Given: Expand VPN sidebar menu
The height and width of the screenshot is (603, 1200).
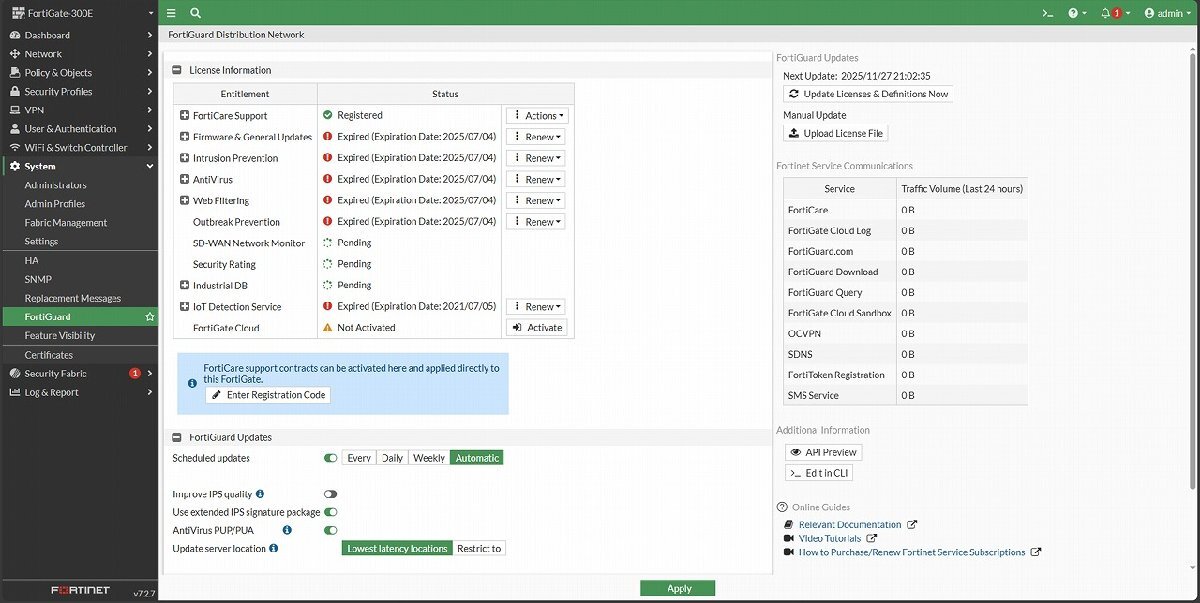Looking at the screenshot, I should point(79,110).
